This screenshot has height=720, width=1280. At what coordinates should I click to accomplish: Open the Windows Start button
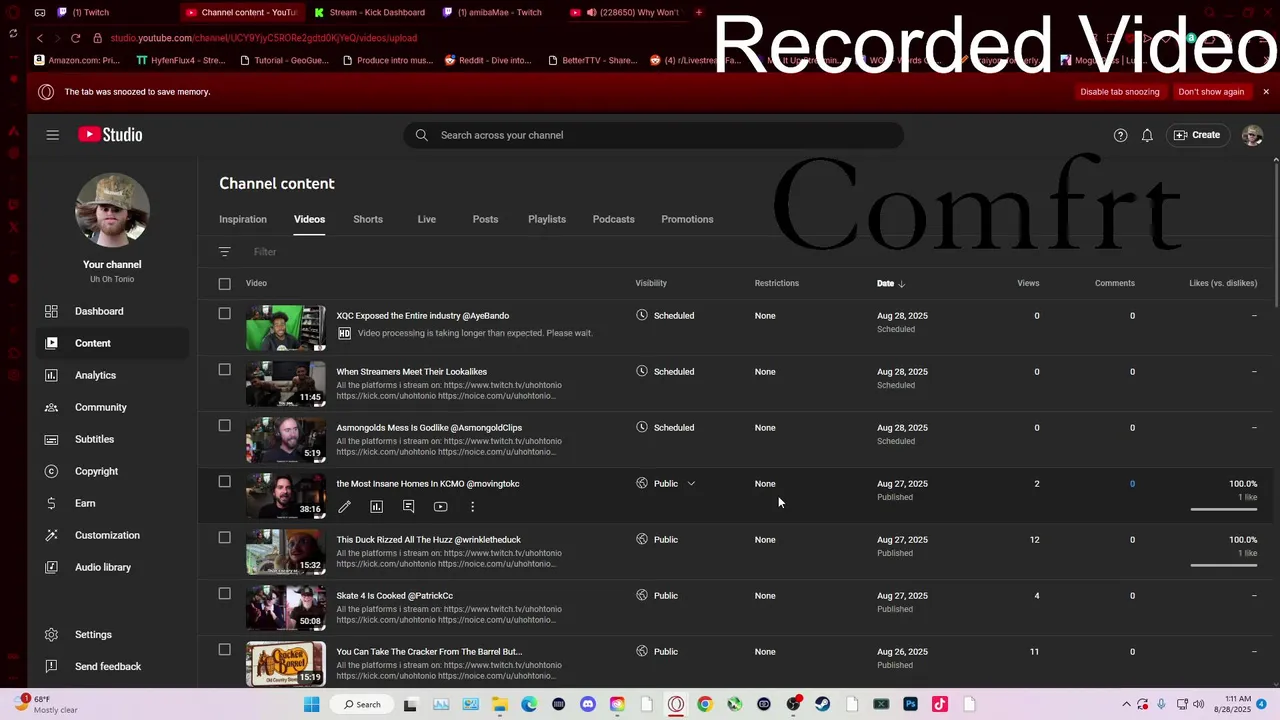tap(311, 704)
